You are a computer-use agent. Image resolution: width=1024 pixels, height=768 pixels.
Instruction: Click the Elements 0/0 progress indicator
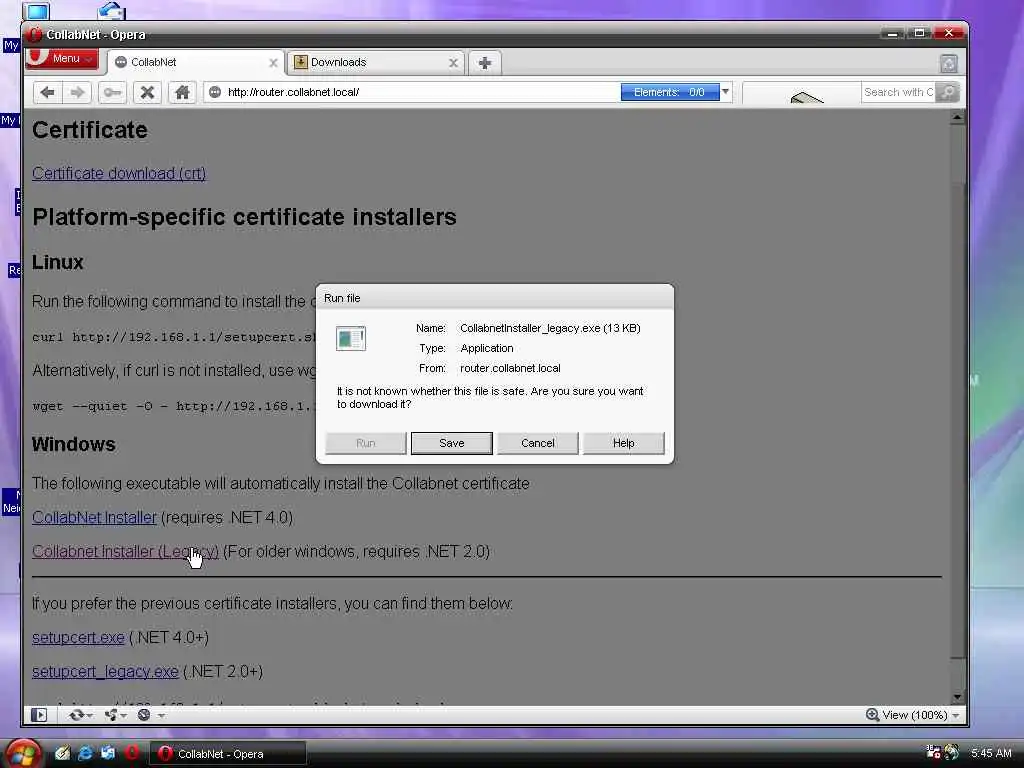tap(670, 92)
